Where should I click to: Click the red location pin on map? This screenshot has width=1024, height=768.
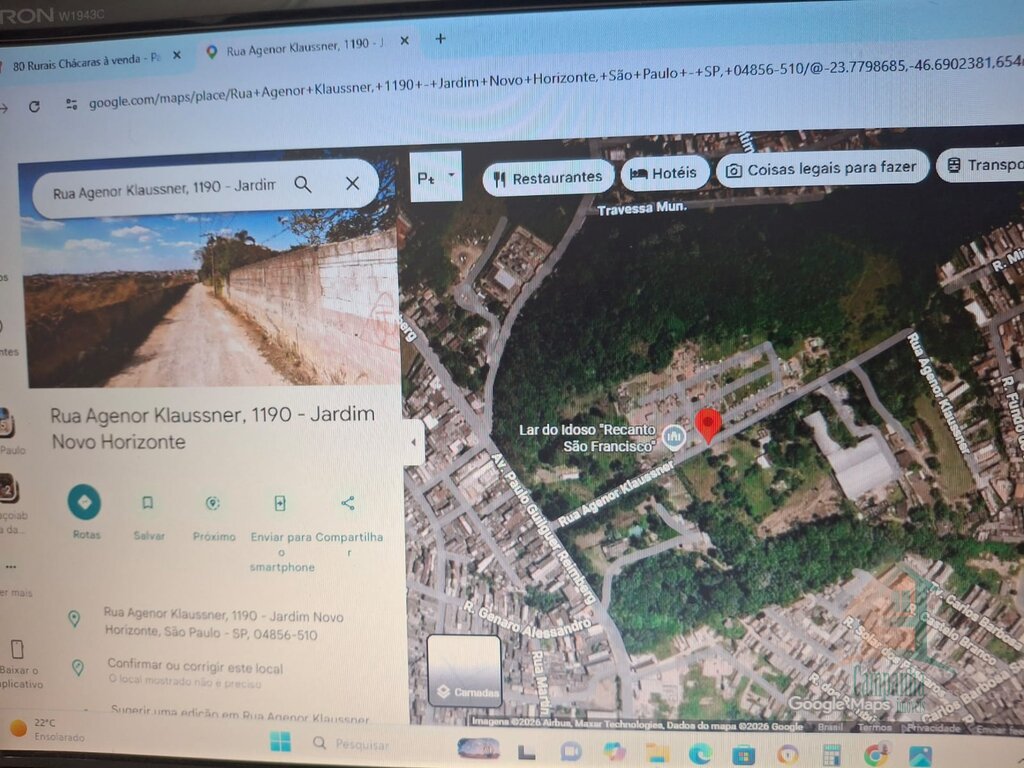click(708, 425)
